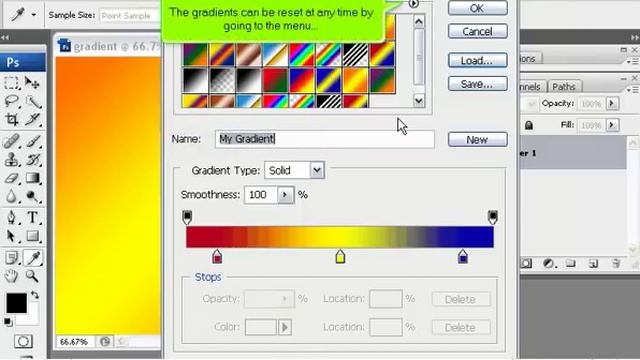Select the Path Selection tool

(x=11, y=236)
